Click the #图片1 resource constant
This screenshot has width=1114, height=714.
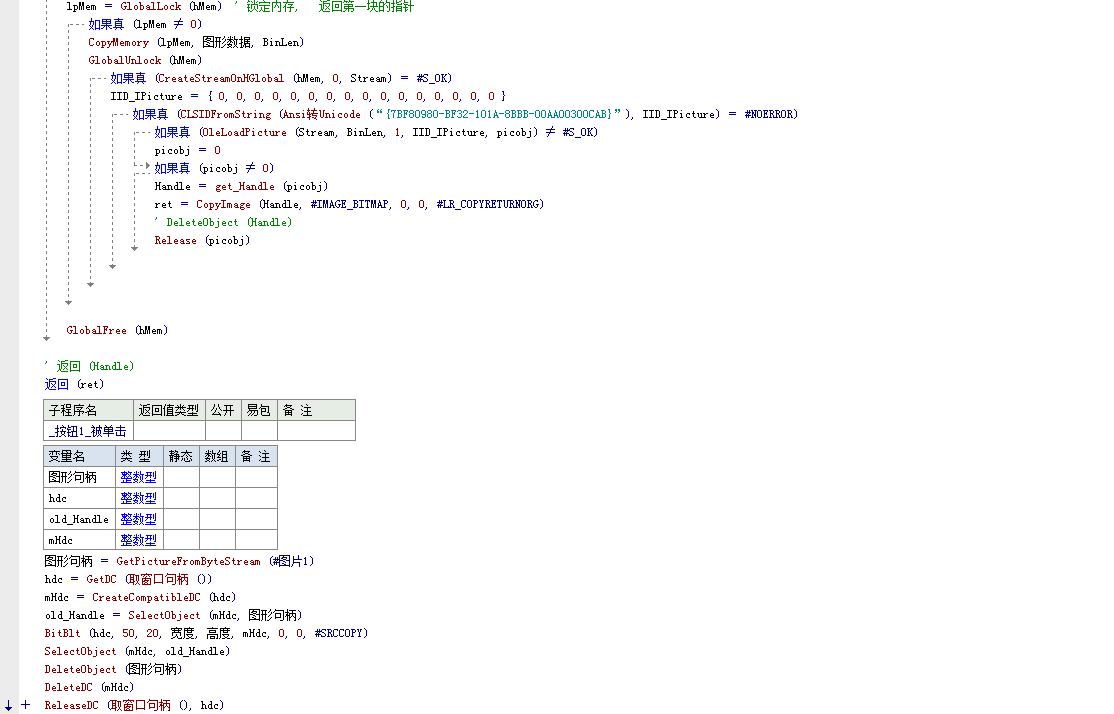point(291,561)
